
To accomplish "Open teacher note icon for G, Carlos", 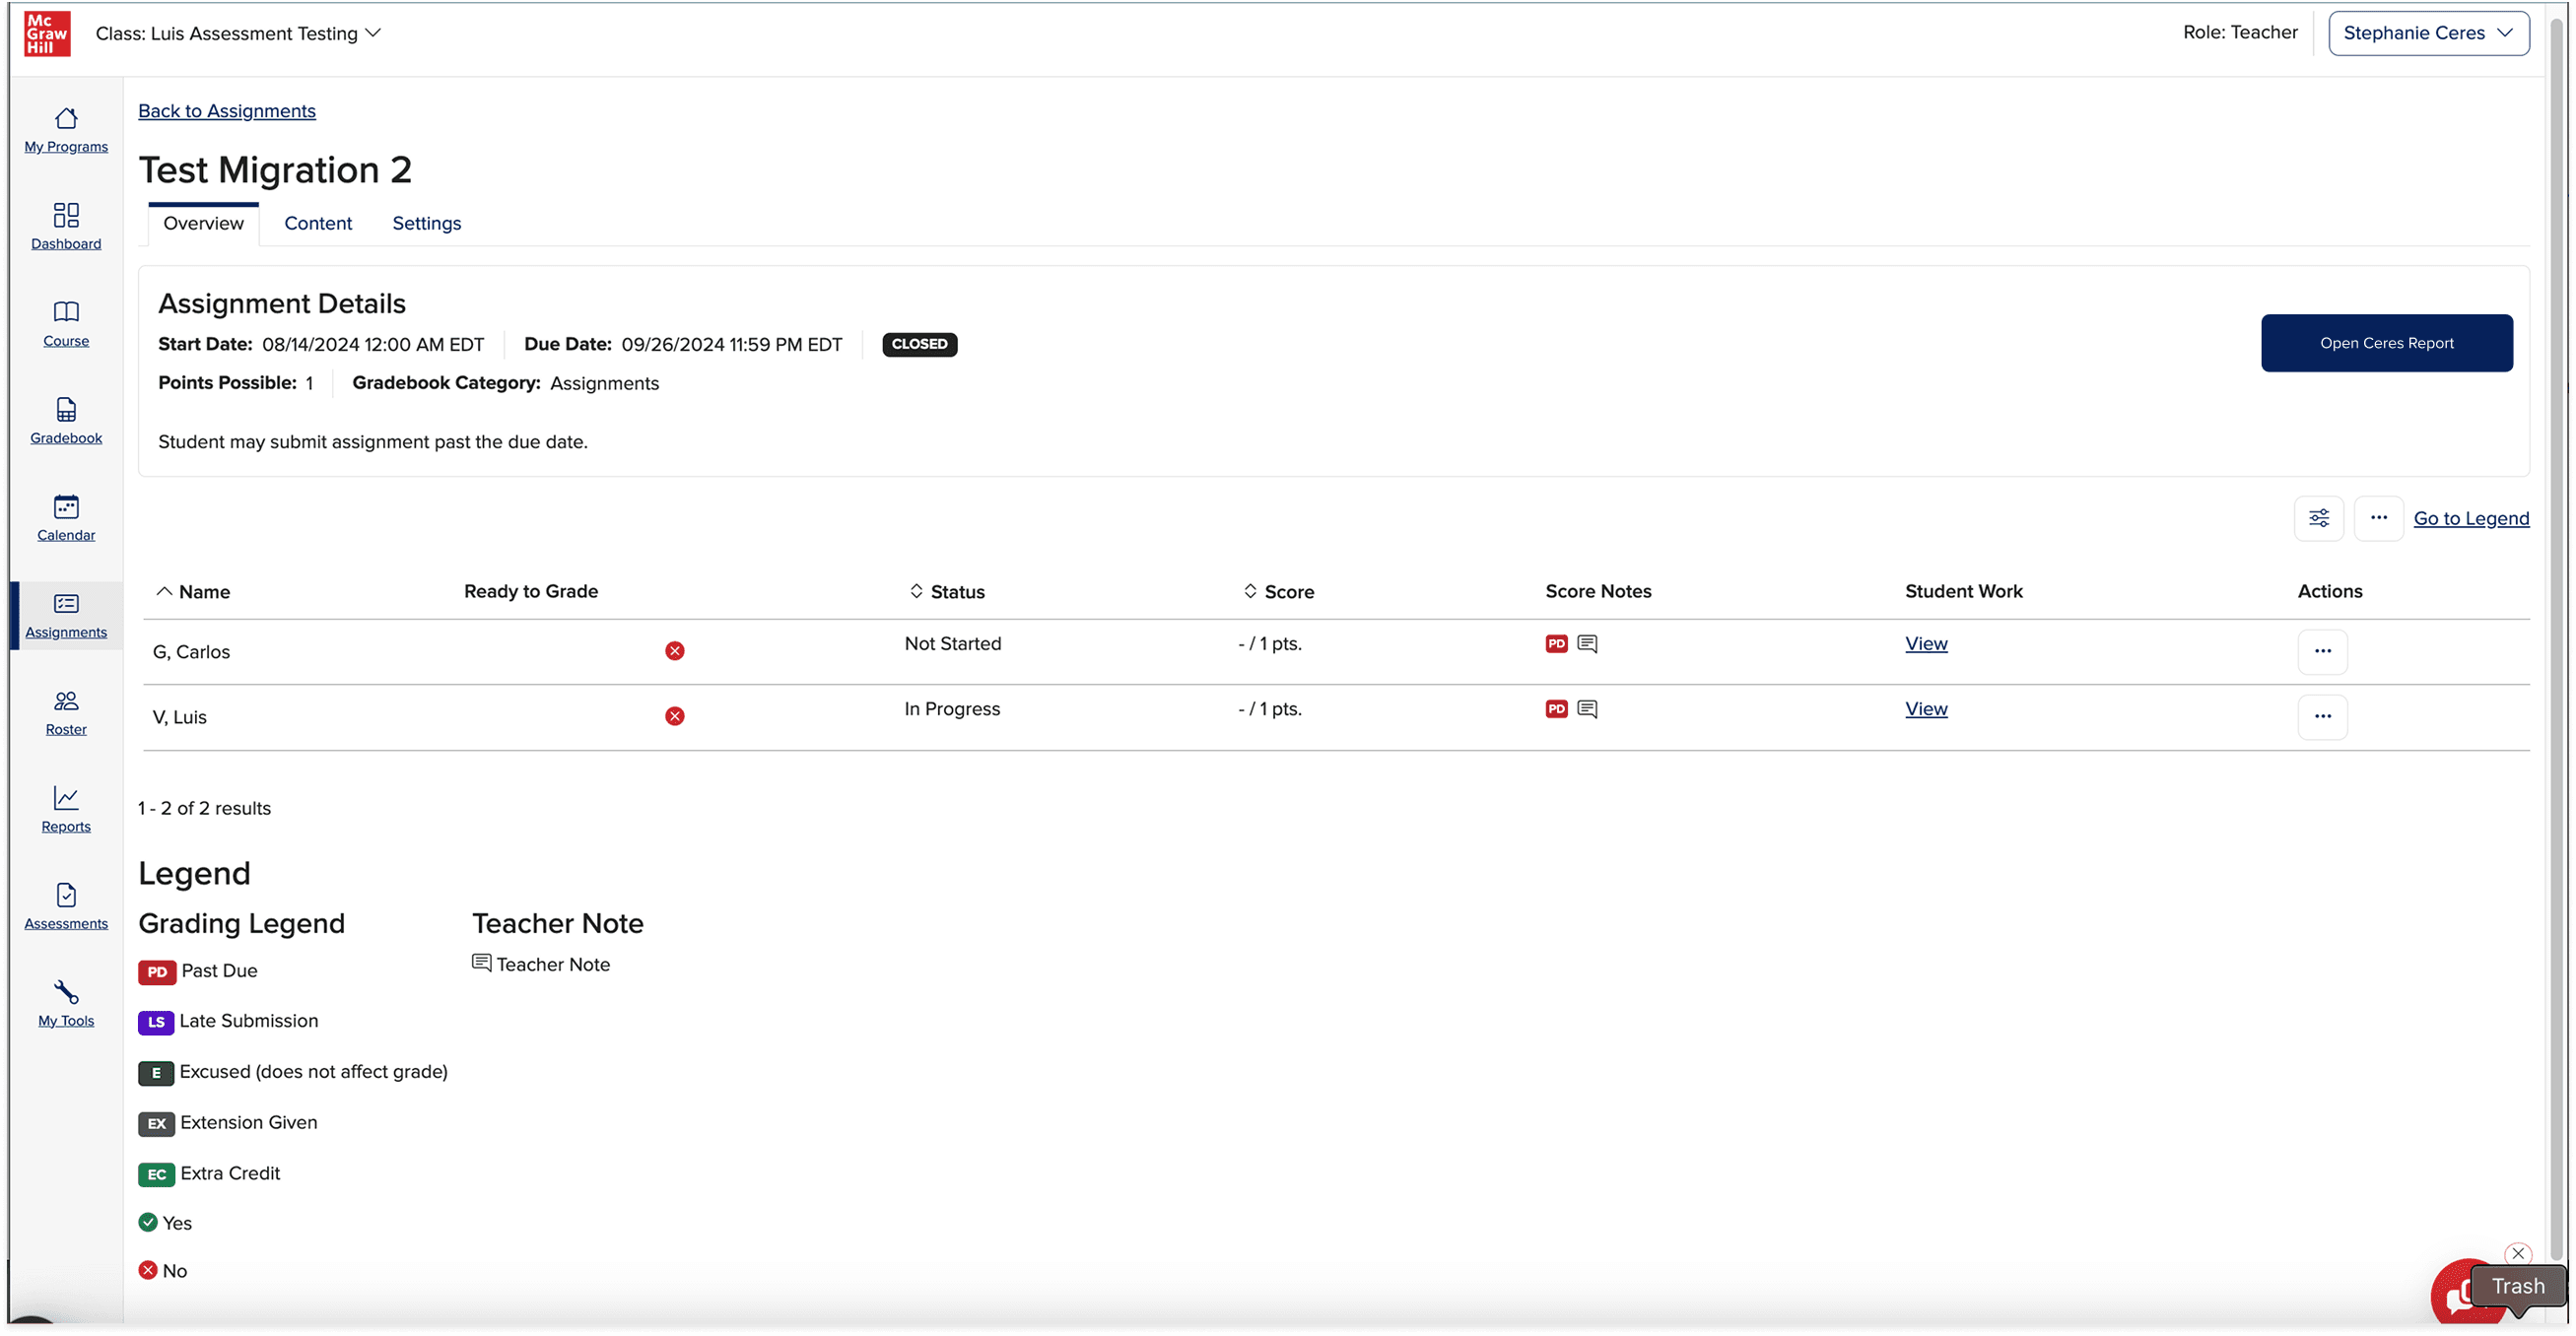I will pos(1587,644).
